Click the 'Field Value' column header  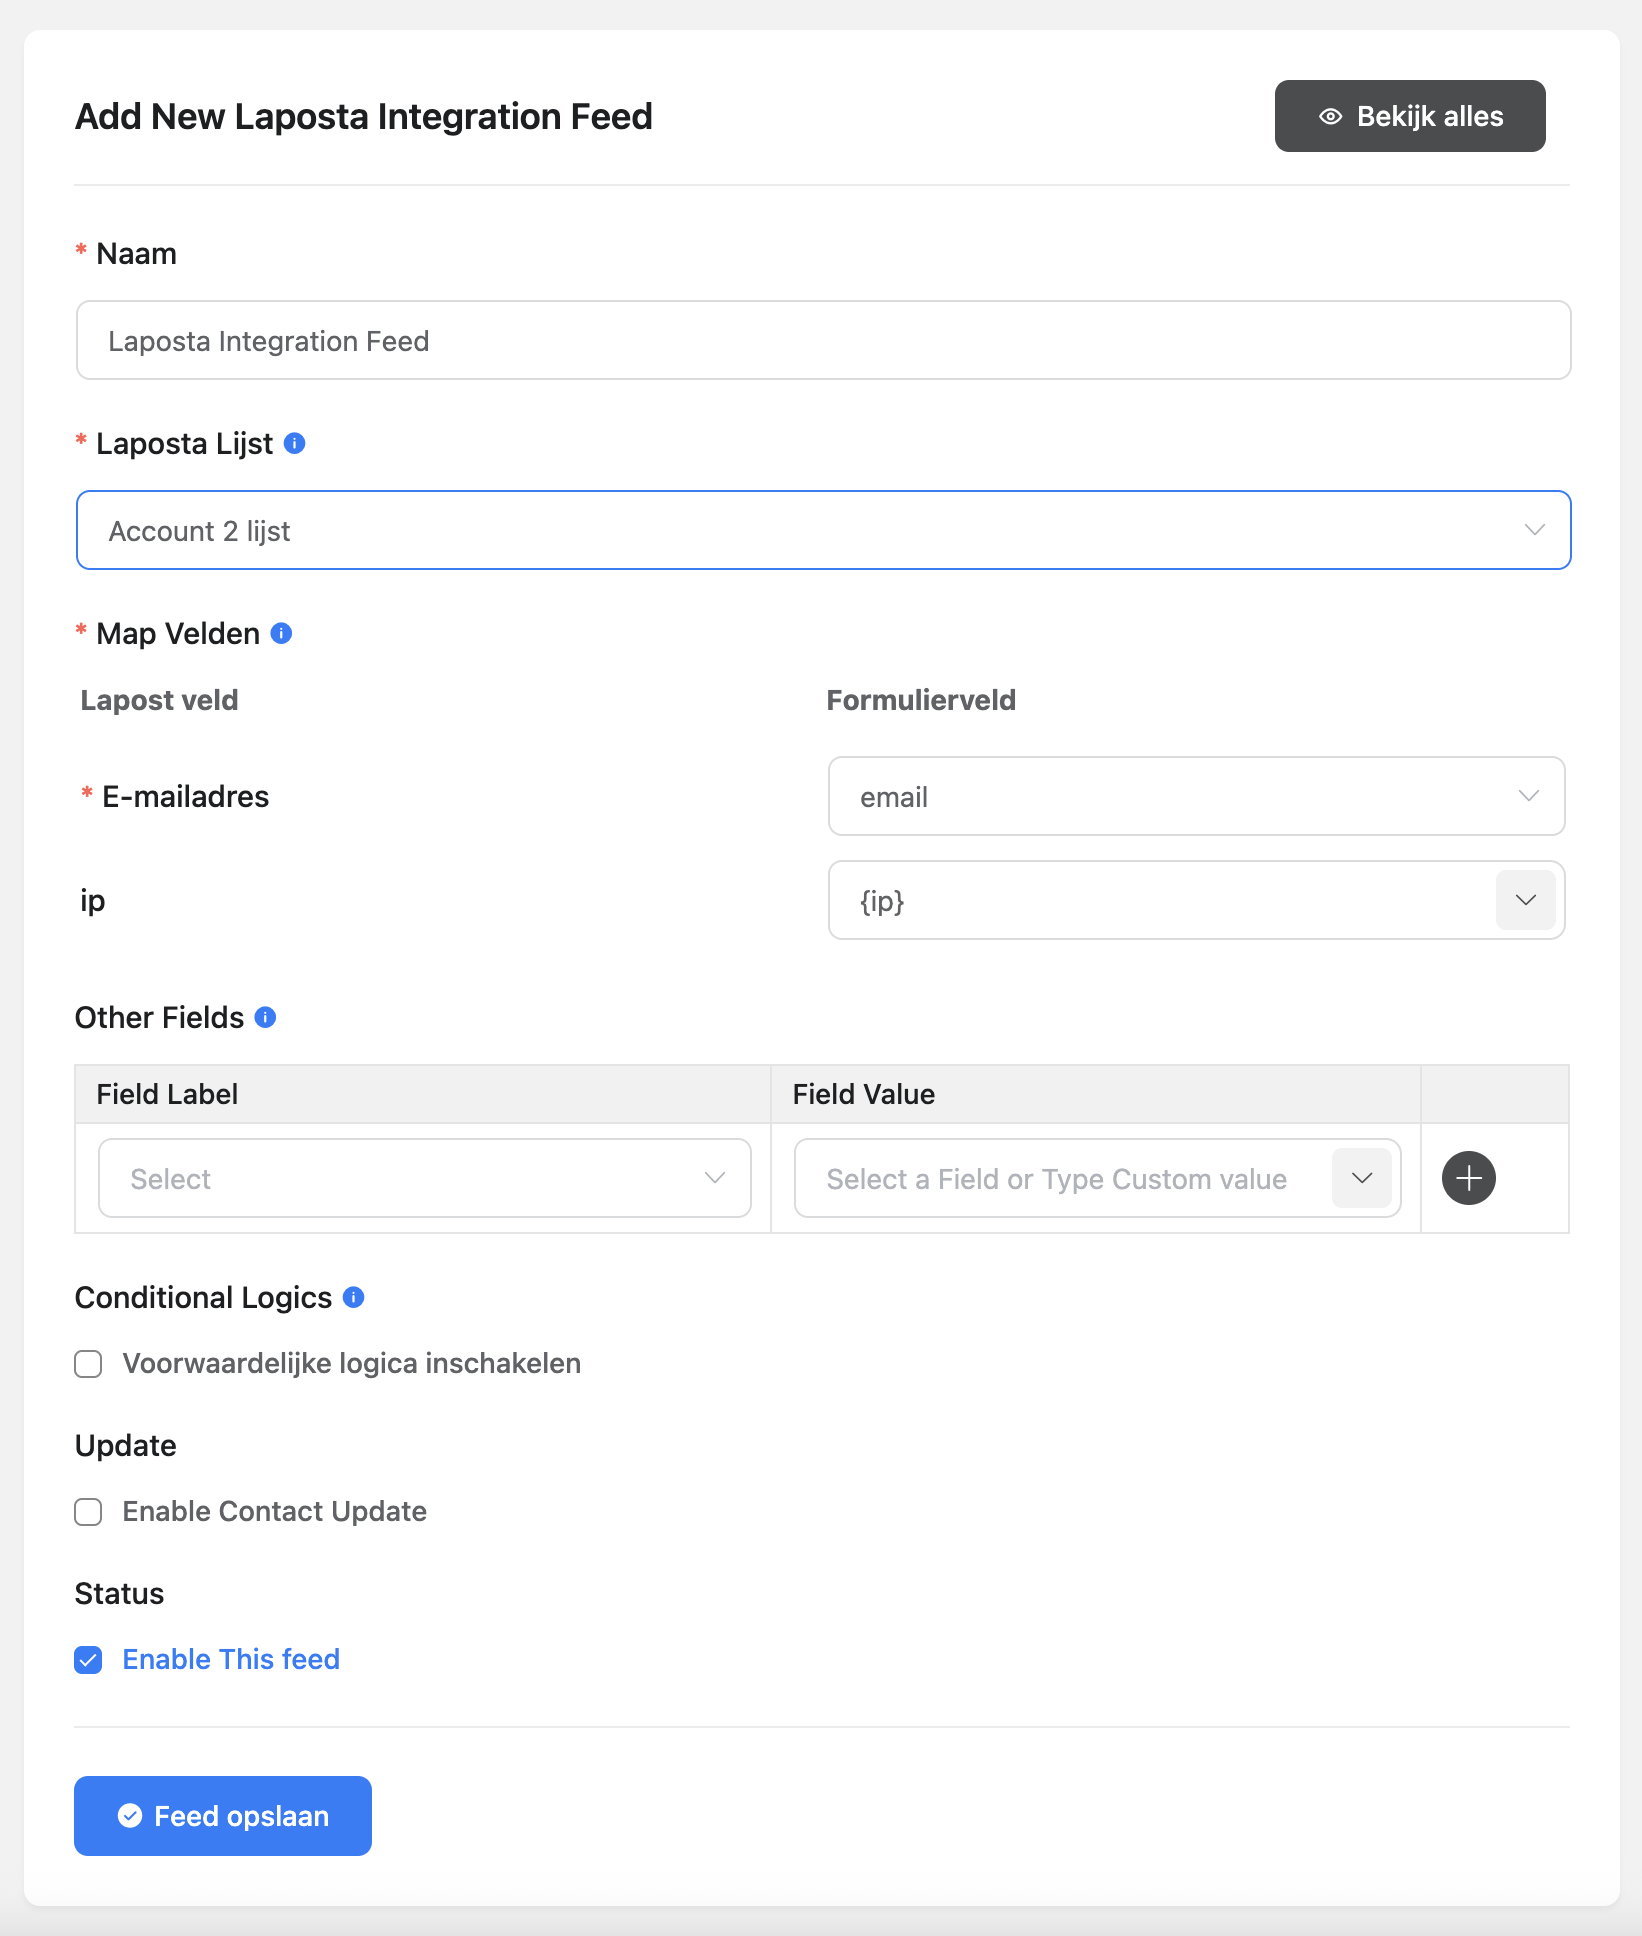[864, 1094]
